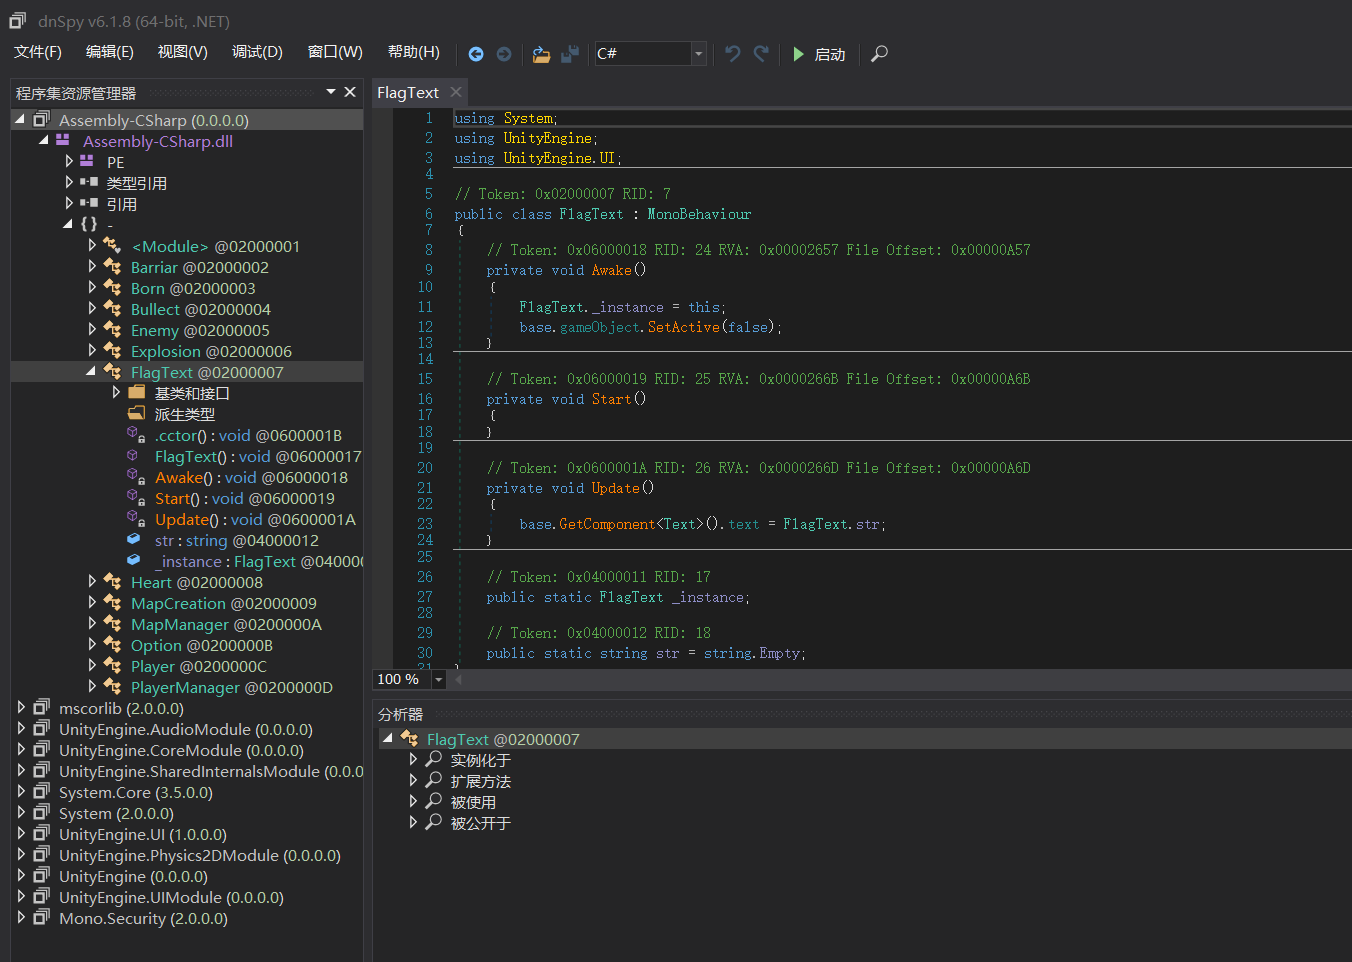Collapse the FlagText @02000007 class node
This screenshot has height=962, width=1352.
pyautogui.click(x=91, y=371)
